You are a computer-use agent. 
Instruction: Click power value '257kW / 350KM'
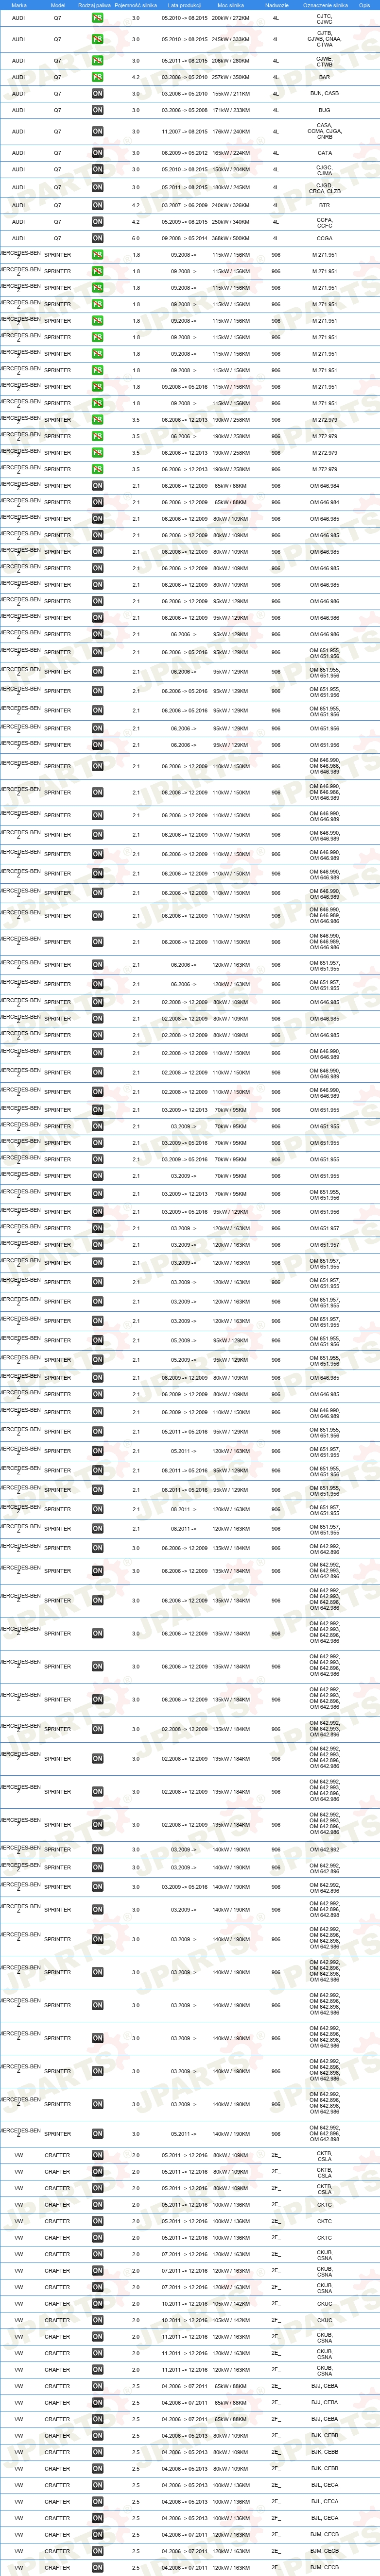point(230,77)
